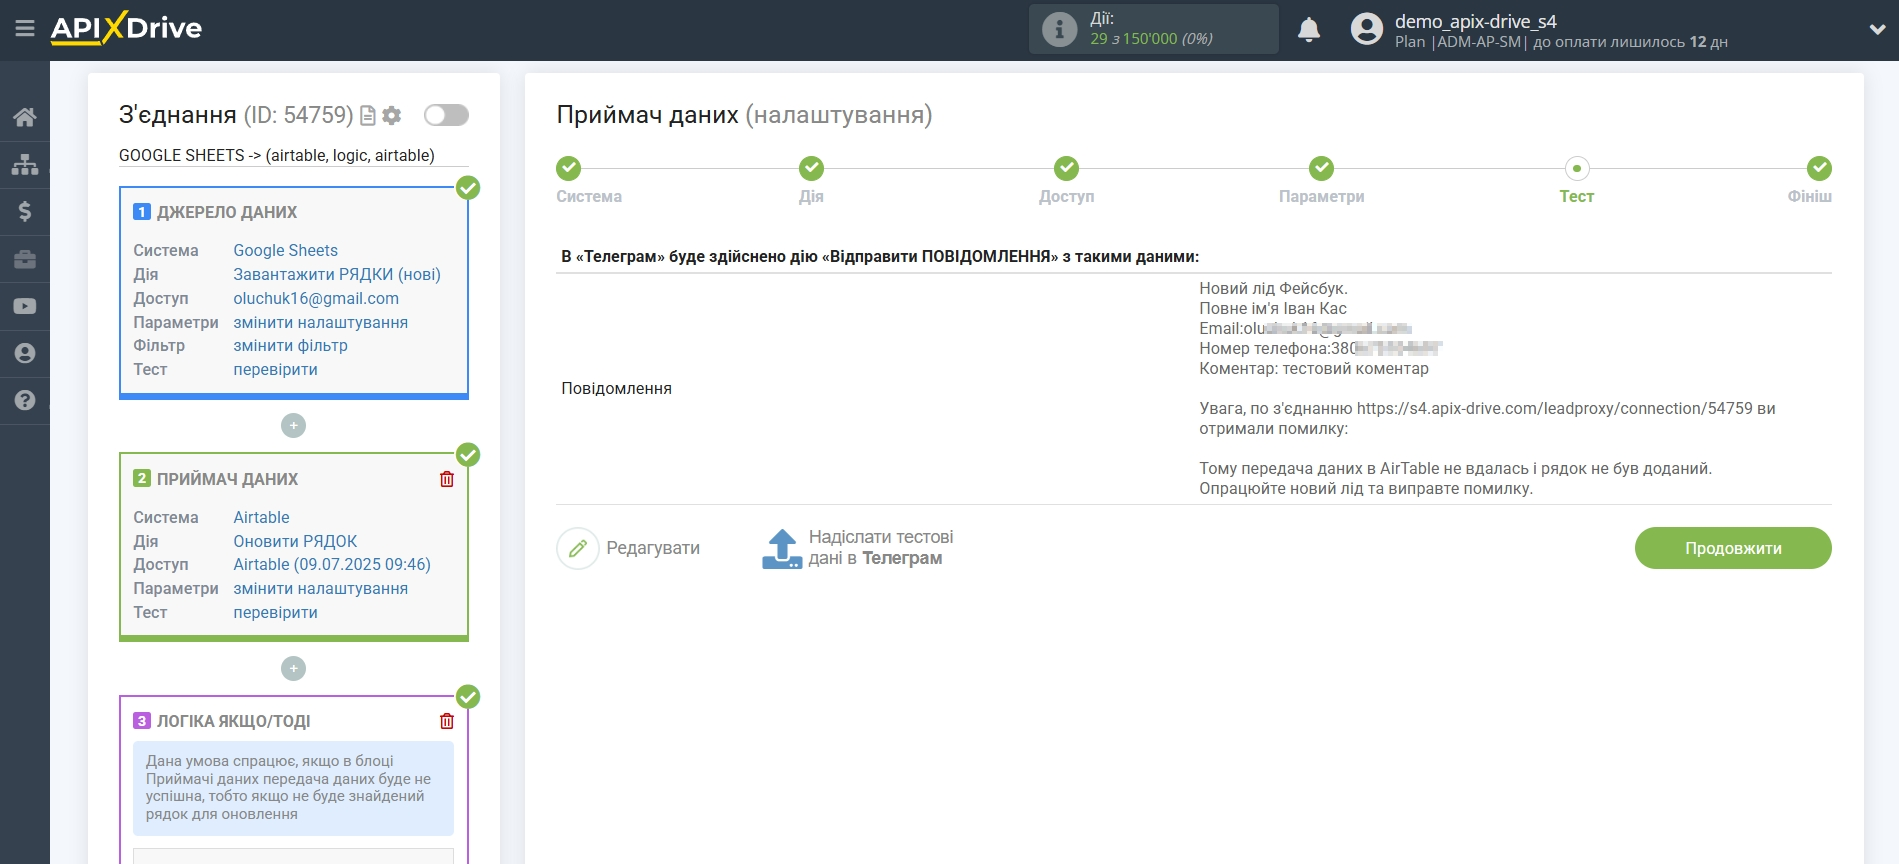This screenshot has height=864, width=1899.
Task: Delete the ЛОГІКА ЯКЩО/ТОДІ block
Action: pos(447,721)
